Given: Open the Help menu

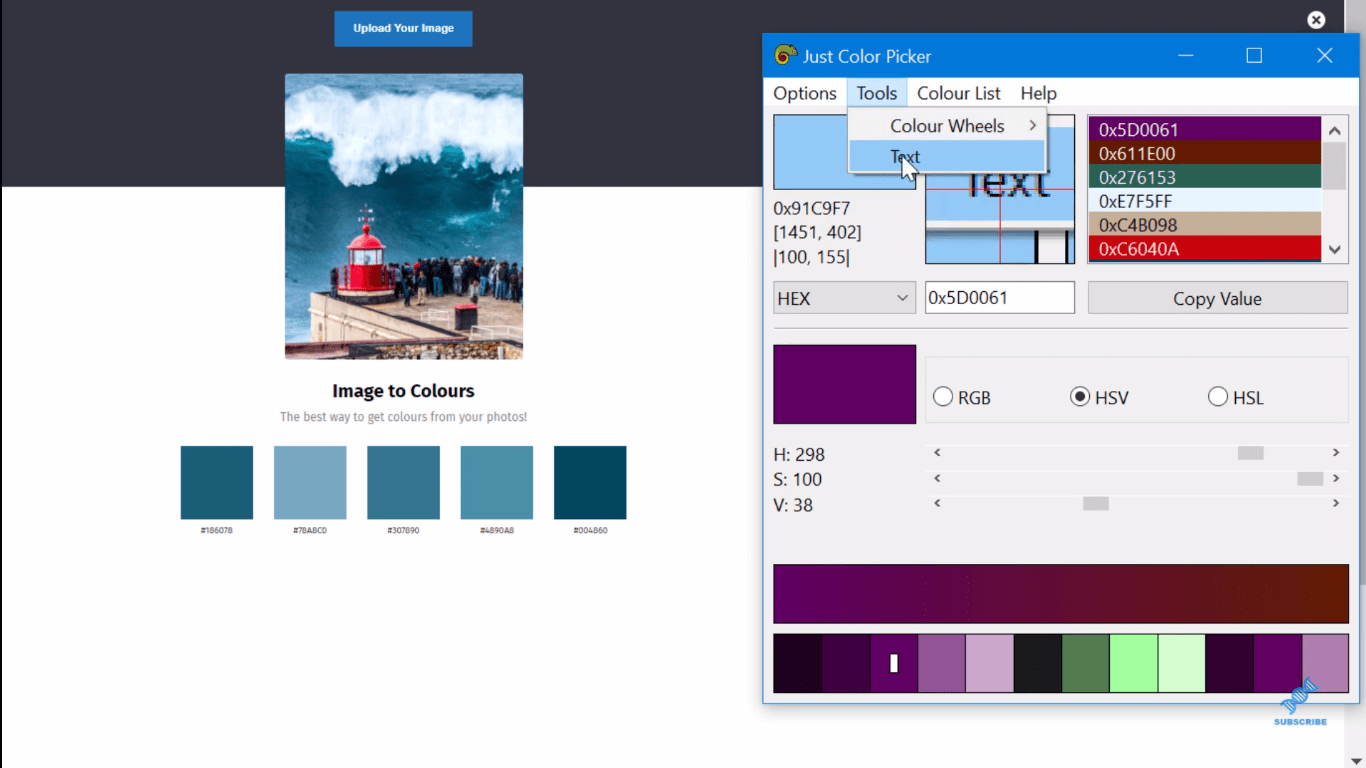Looking at the screenshot, I should tap(1039, 93).
